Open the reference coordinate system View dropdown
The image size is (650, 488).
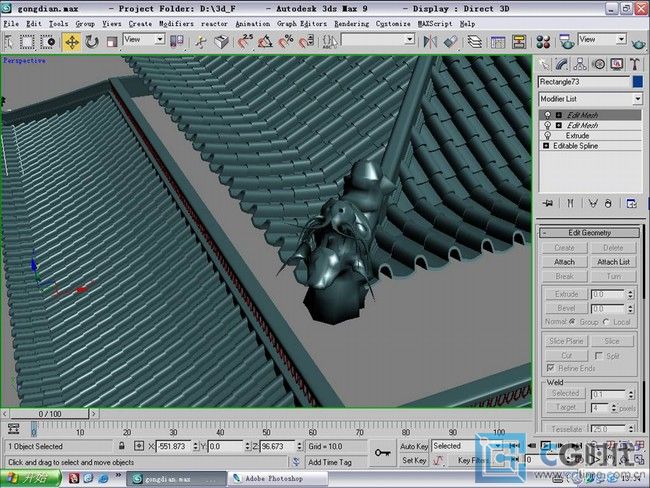coord(144,40)
